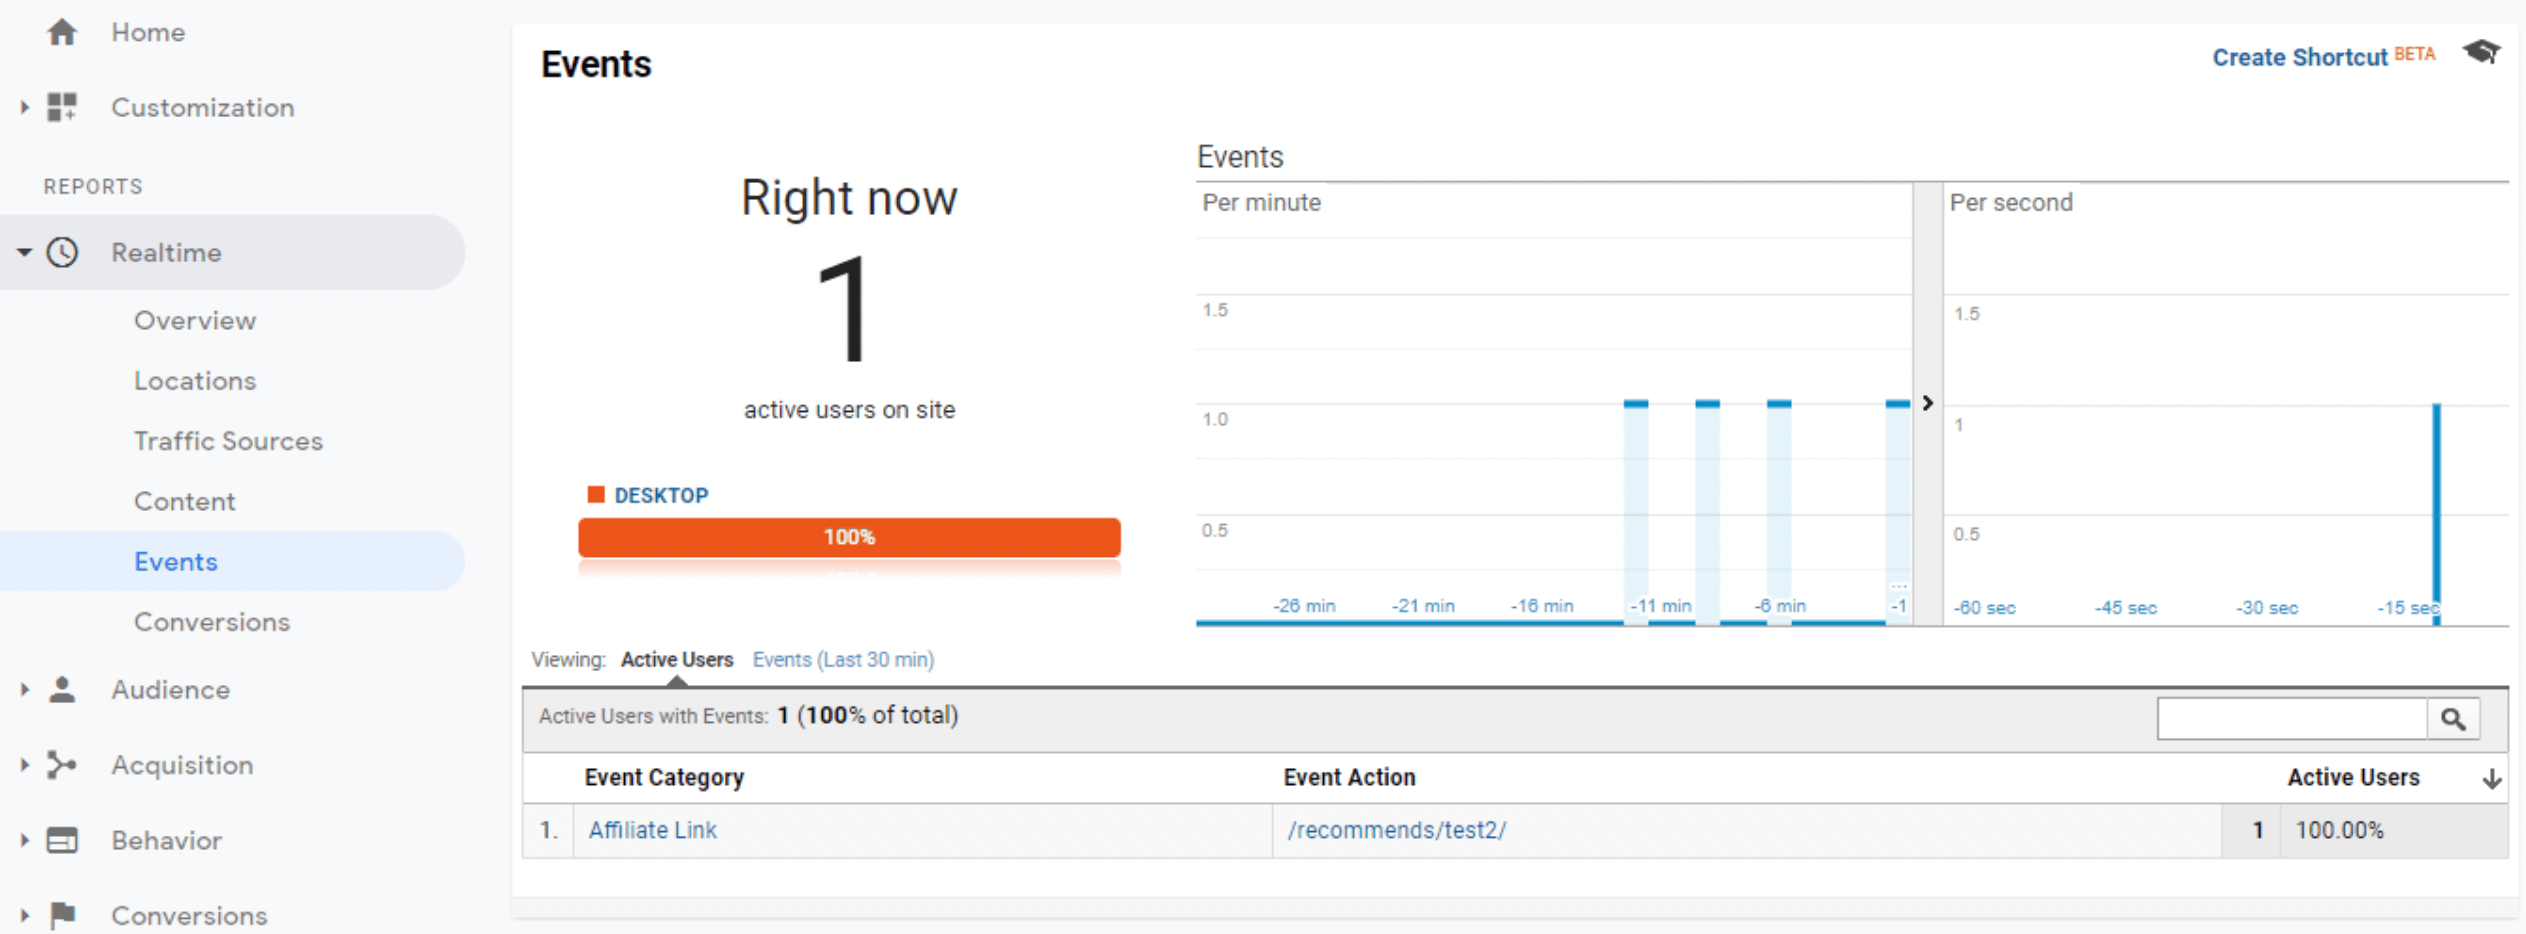The image size is (2526, 934).
Task: Open Realtime Overview report
Action: pyautogui.click(x=195, y=321)
